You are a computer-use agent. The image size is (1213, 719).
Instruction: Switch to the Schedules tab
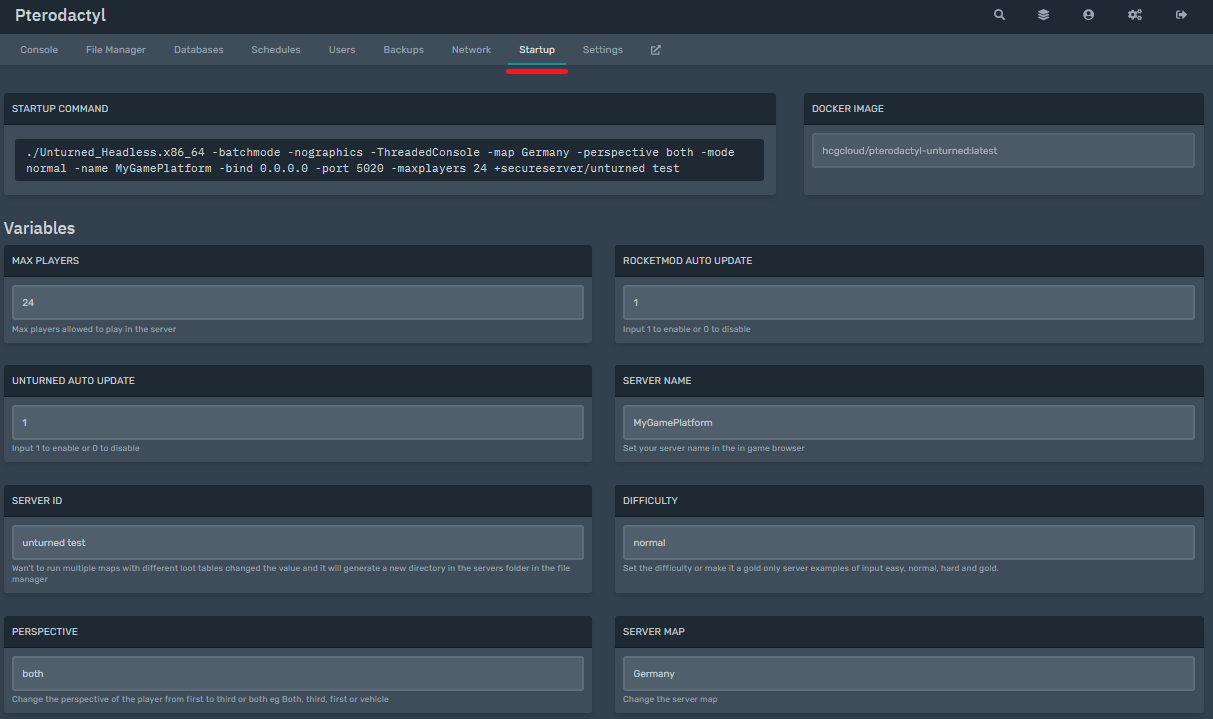[x=276, y=50]
